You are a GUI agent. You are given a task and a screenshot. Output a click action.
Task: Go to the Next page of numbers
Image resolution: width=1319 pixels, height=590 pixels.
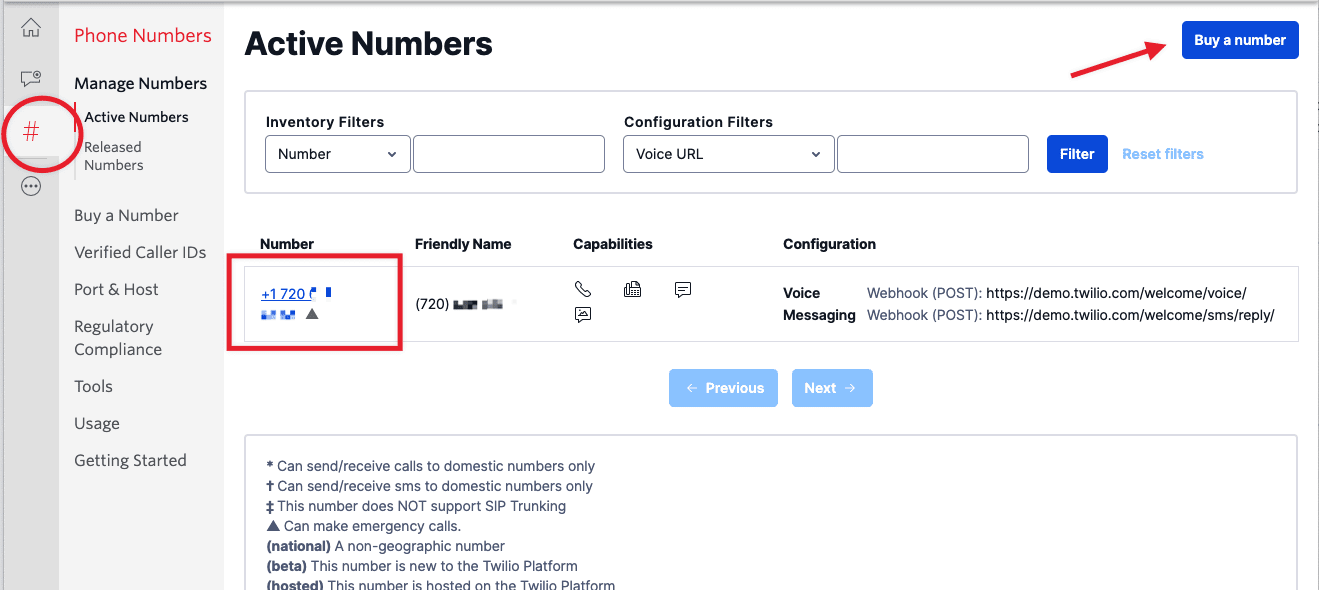click(831, 387)
